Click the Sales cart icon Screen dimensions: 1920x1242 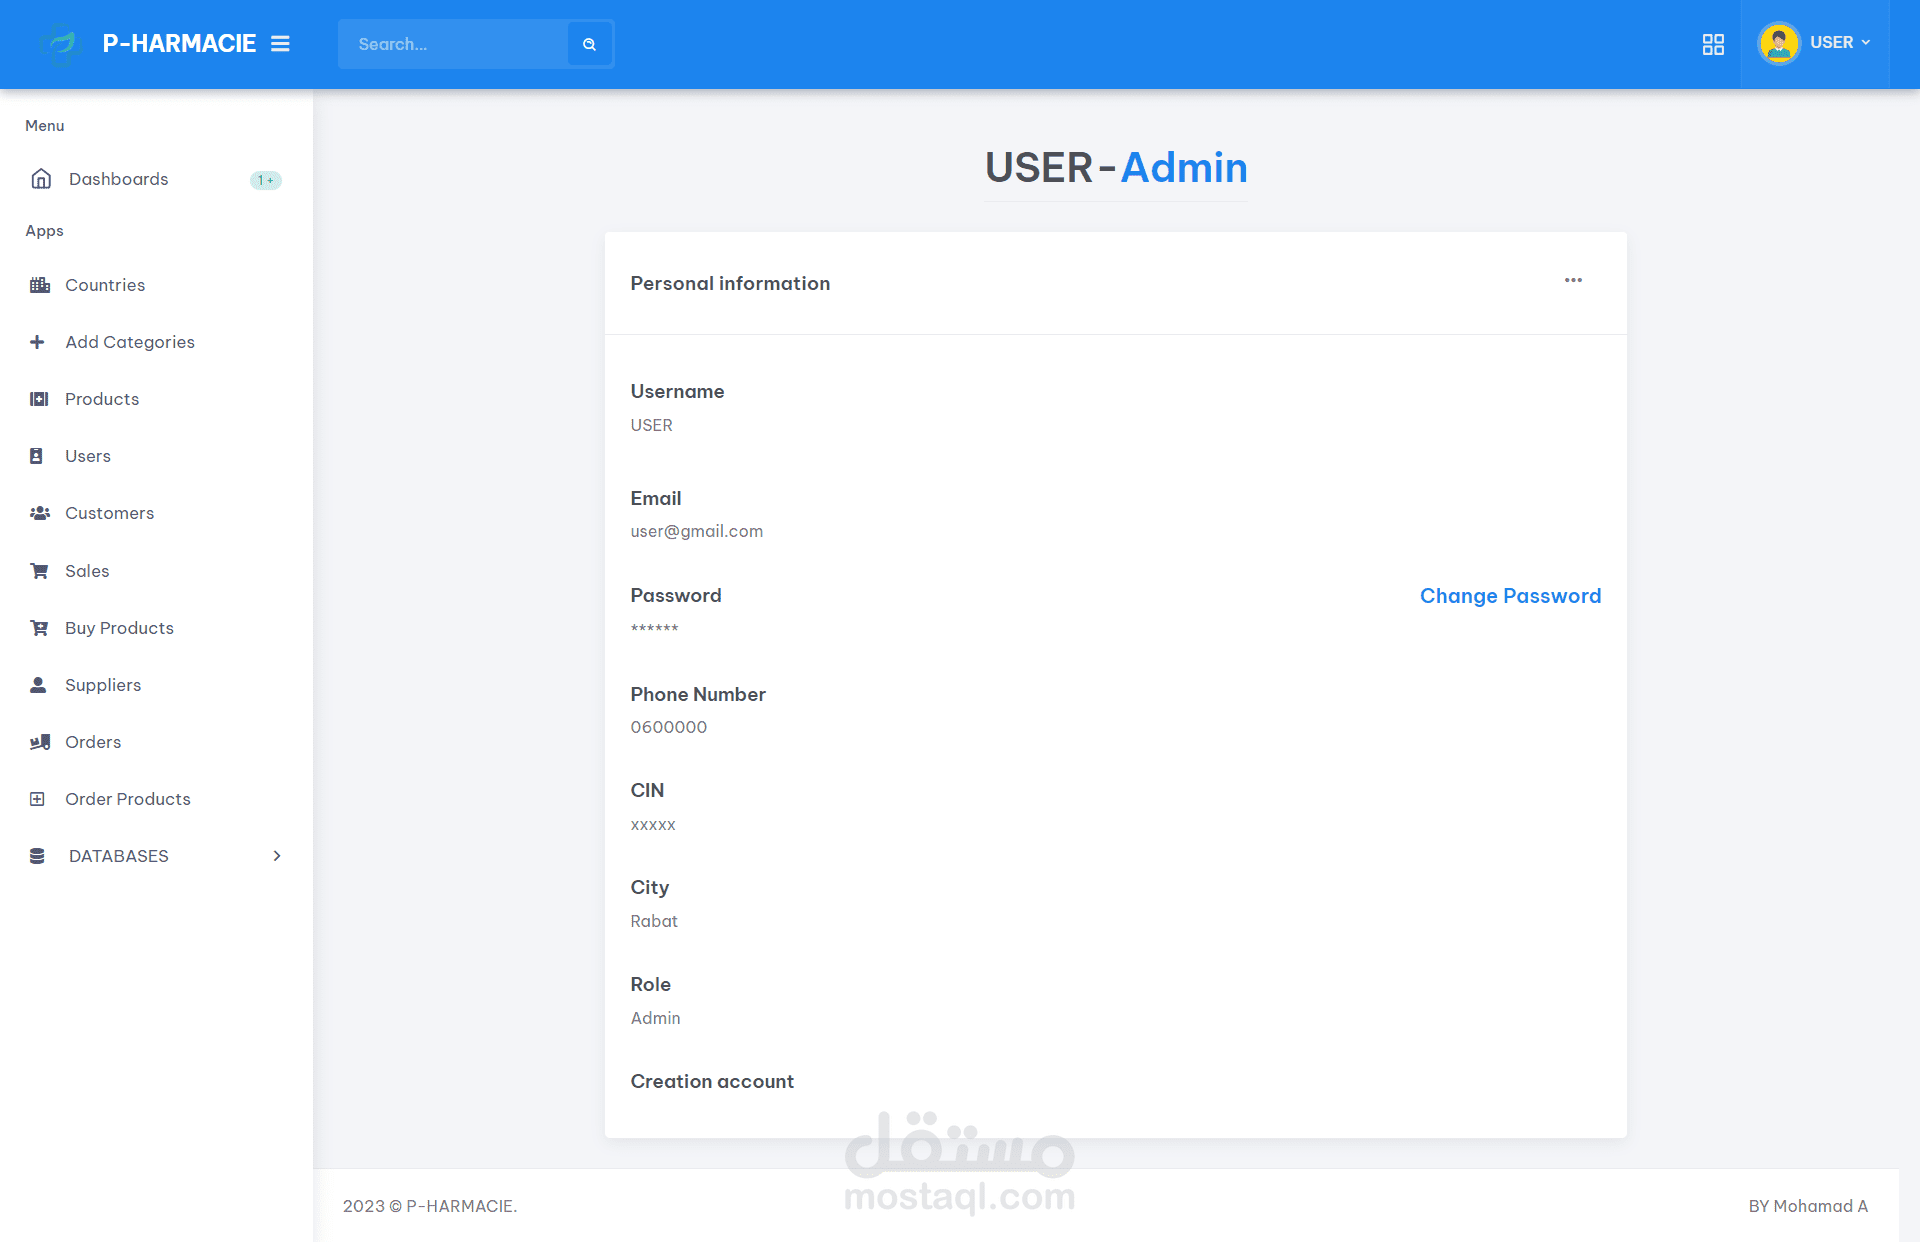[40, 571]
